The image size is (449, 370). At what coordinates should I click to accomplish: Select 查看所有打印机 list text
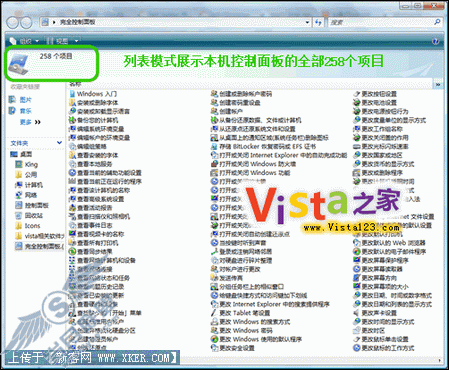[98, 243]
